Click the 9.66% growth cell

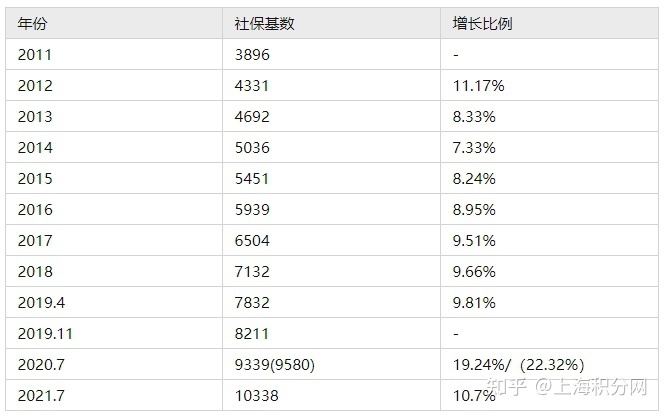(x=550, y=271)
